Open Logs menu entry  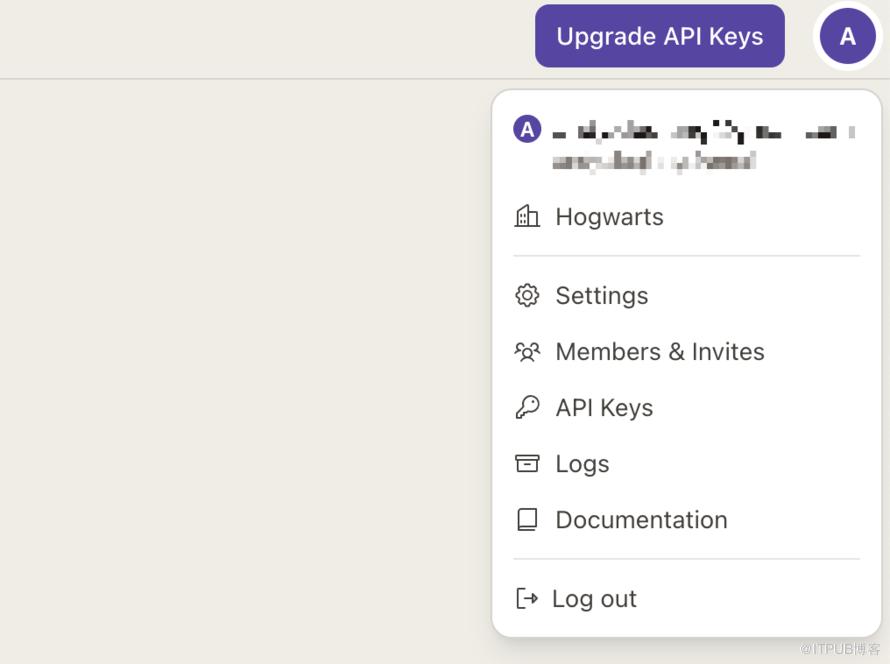pos(582,464)
